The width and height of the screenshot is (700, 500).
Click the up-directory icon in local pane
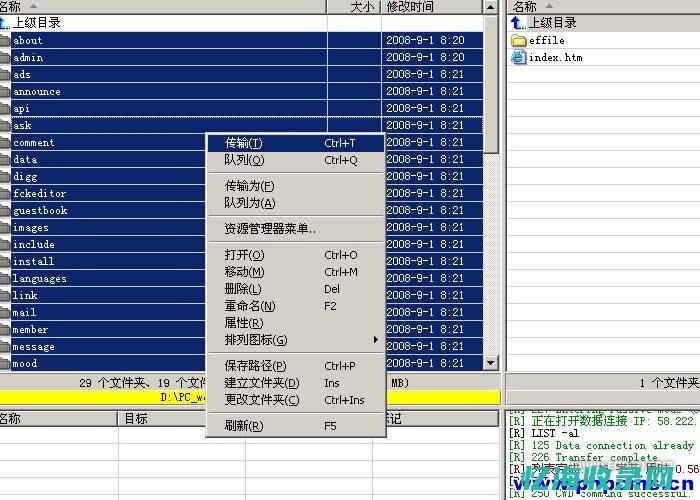(4, 23)
